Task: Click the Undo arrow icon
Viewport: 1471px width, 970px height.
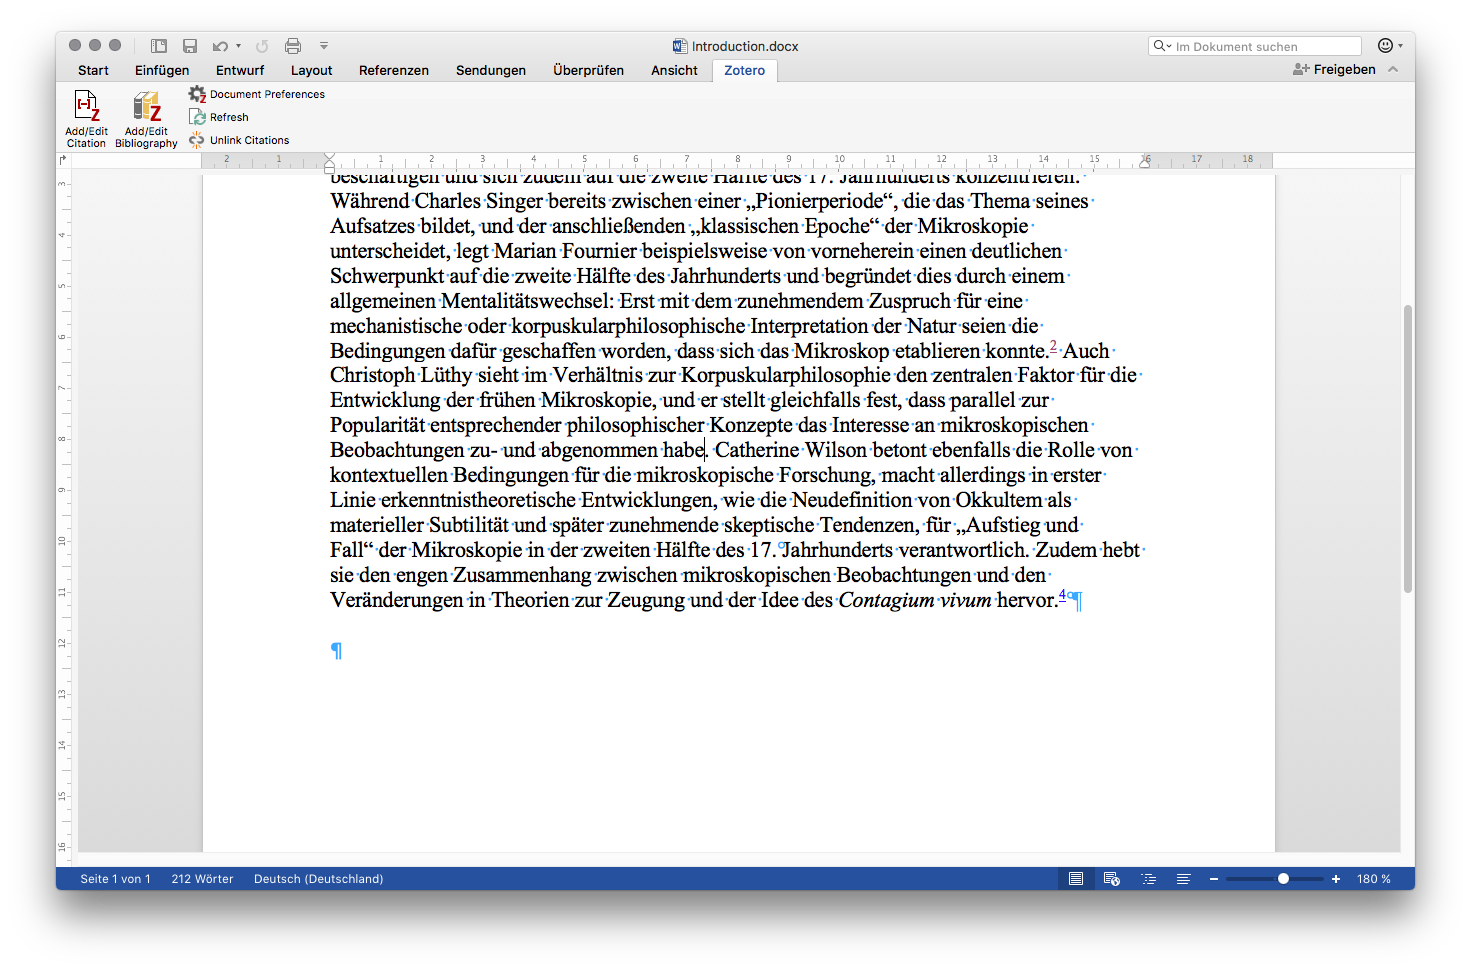Action: point(220,46)
